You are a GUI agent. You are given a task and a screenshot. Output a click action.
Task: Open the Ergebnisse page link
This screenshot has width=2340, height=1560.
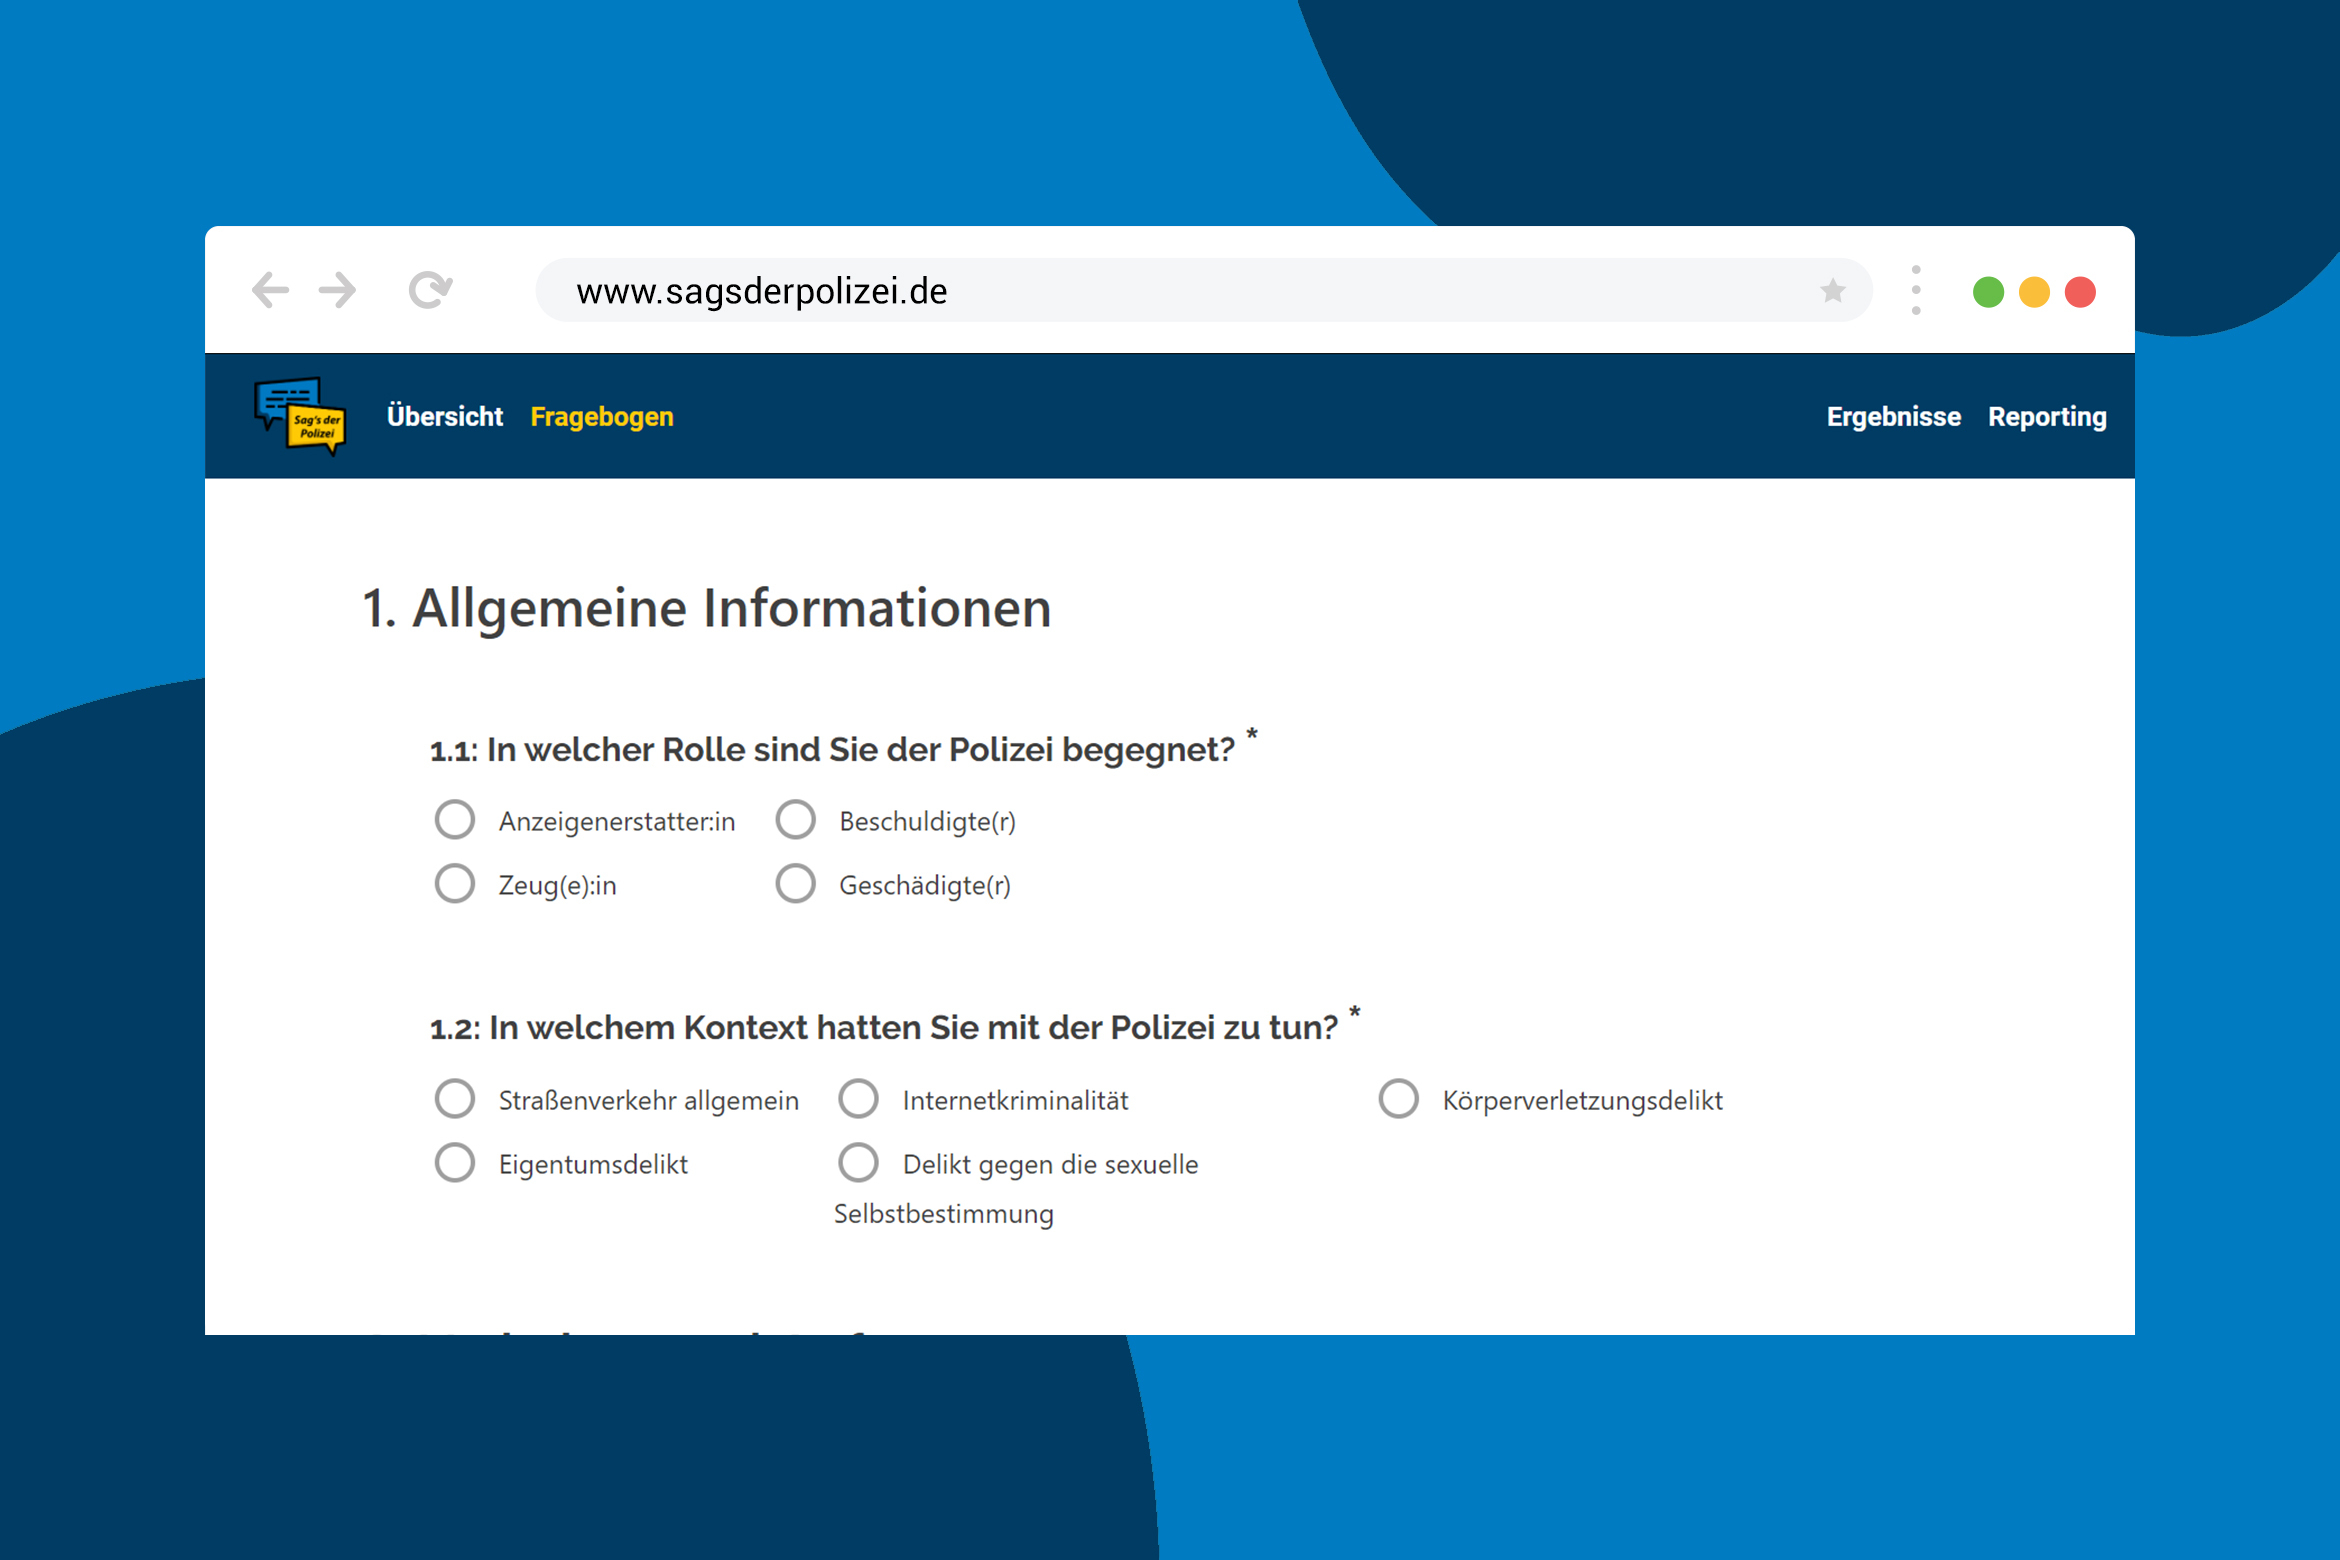click(1893, 416)
